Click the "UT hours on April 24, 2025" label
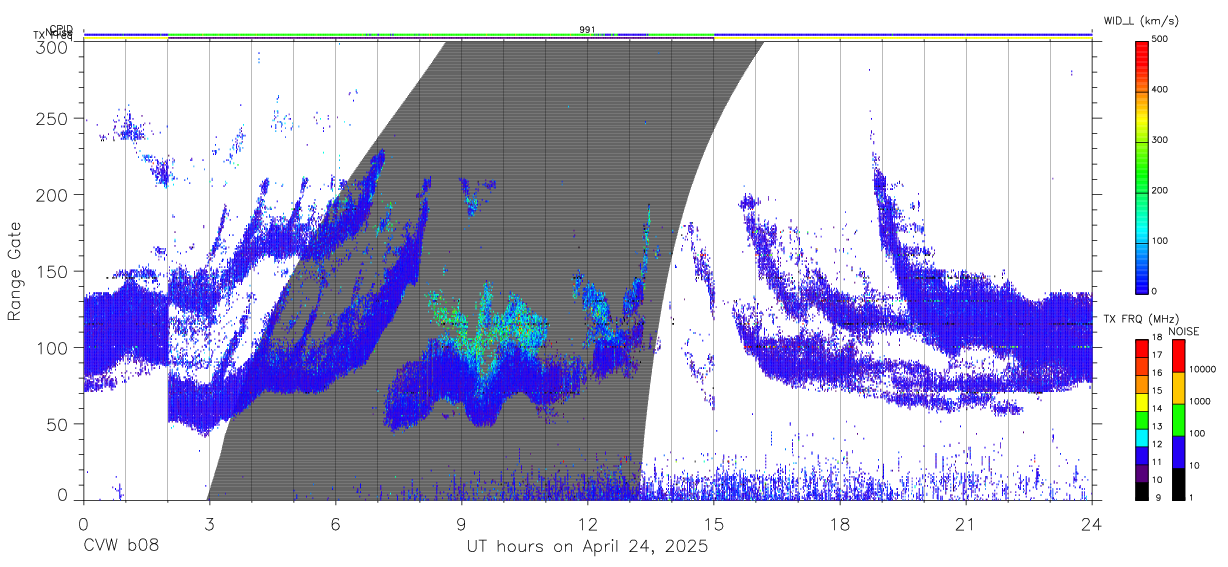 [x=587, y=547]
